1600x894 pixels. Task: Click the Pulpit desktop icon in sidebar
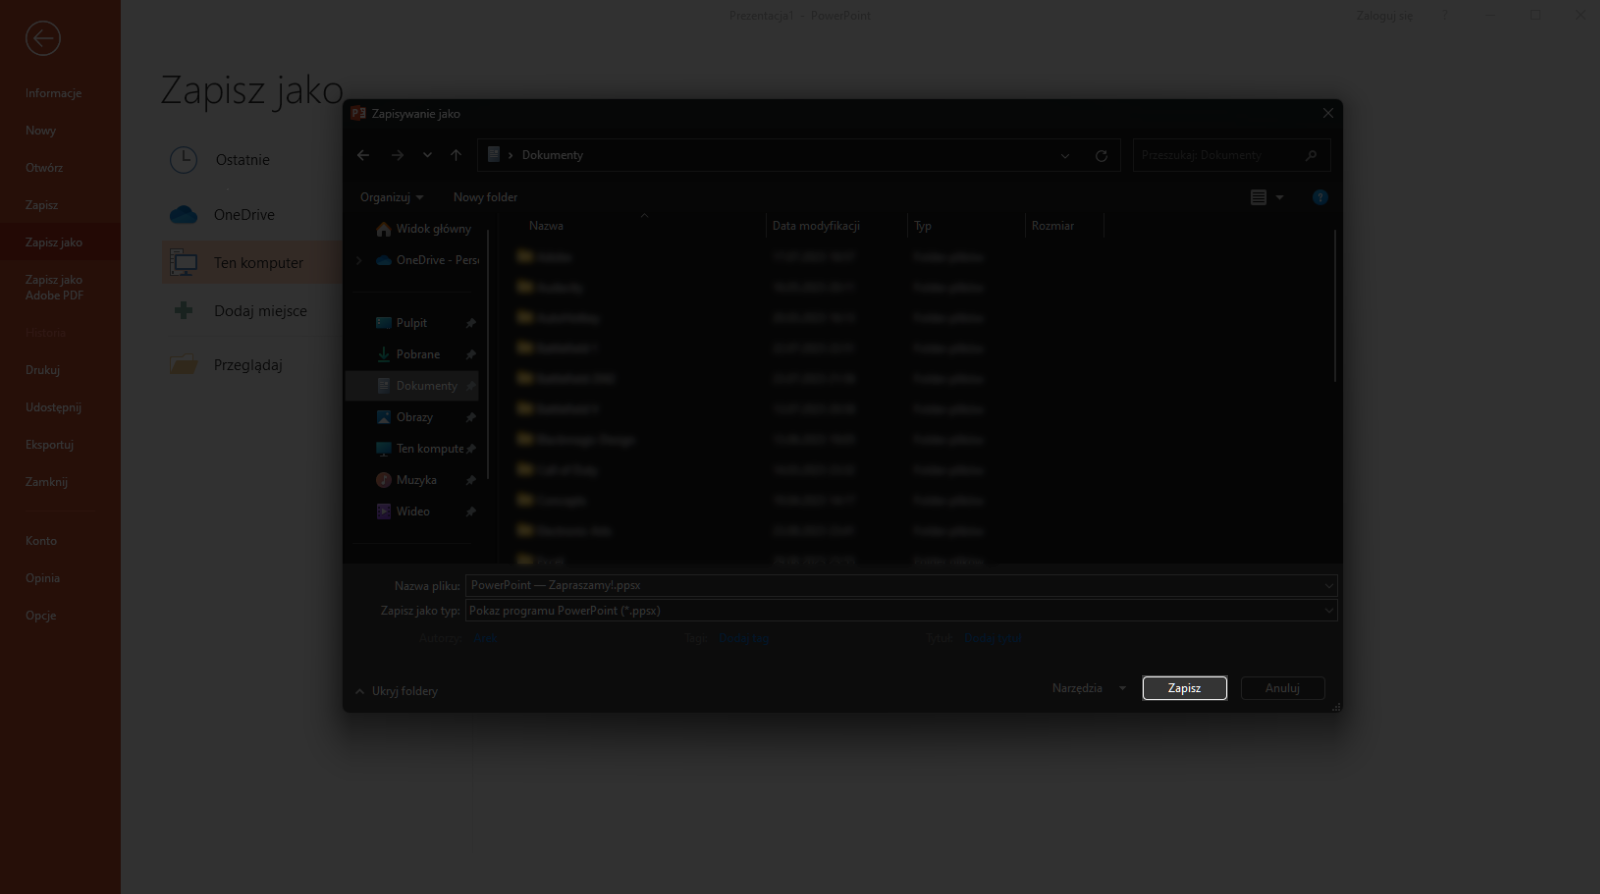pos(383,323)
